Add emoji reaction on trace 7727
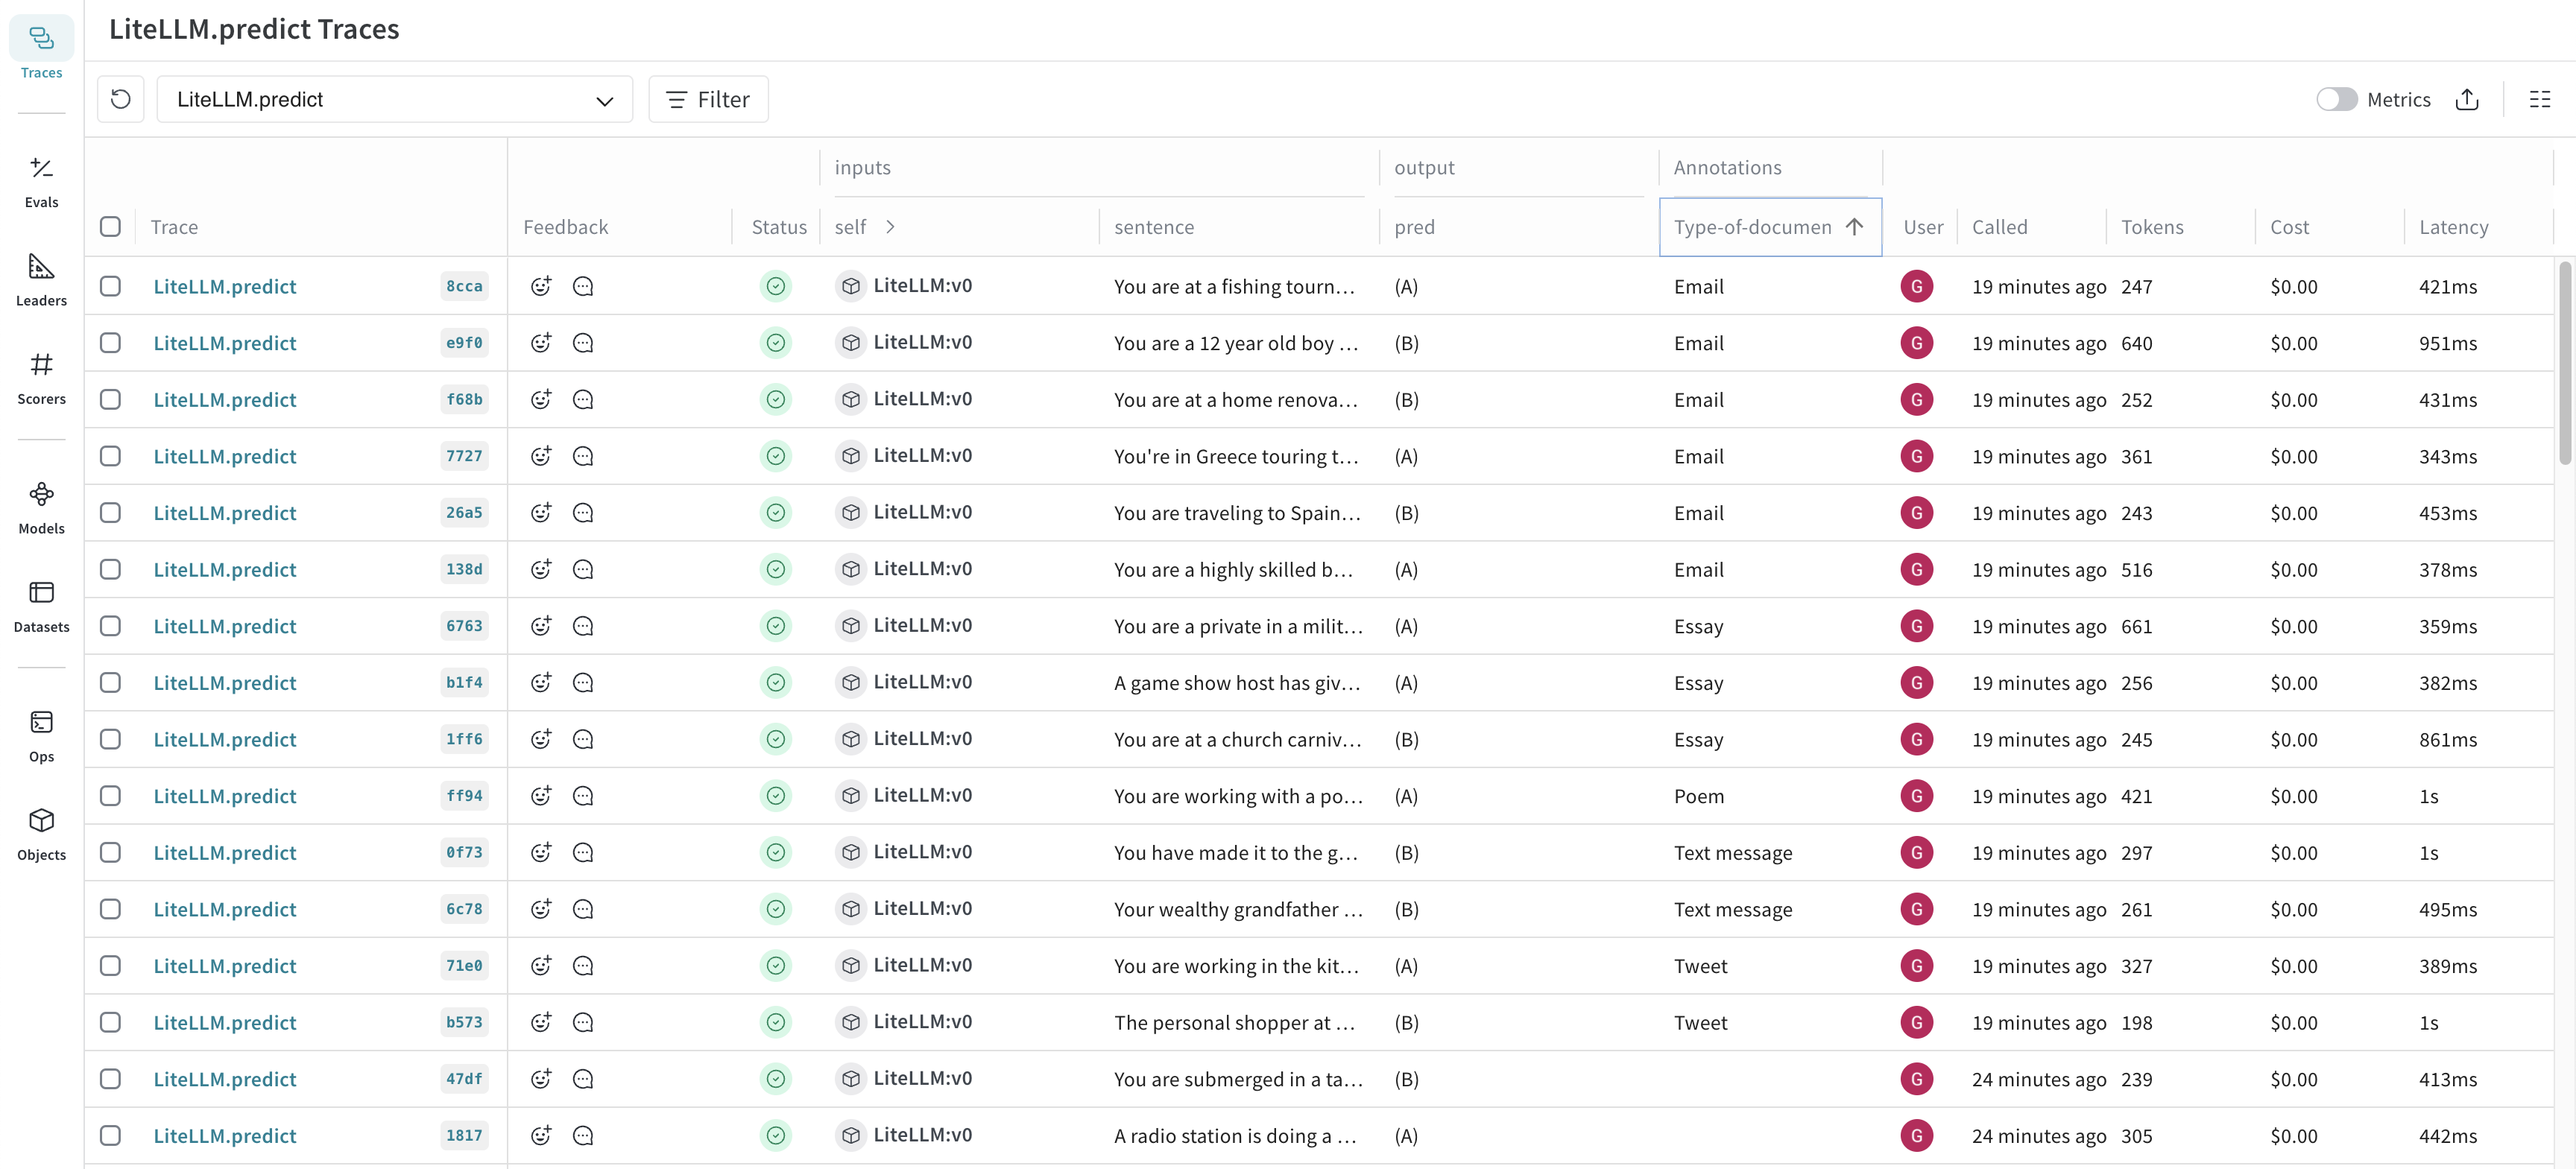 (541, 456)
